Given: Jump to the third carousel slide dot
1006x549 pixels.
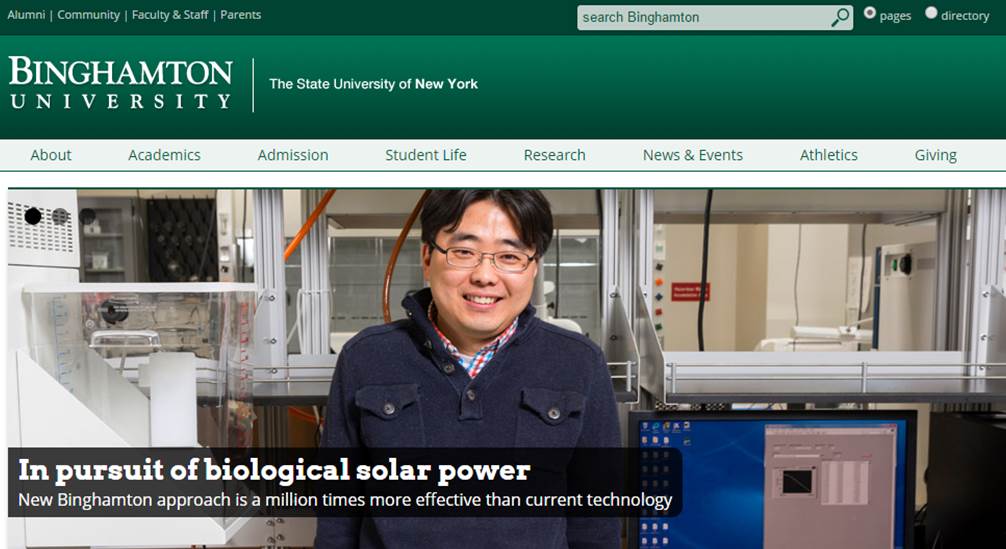Looking at the screenshot, I should pyautogui.click(x=87, y=216).
